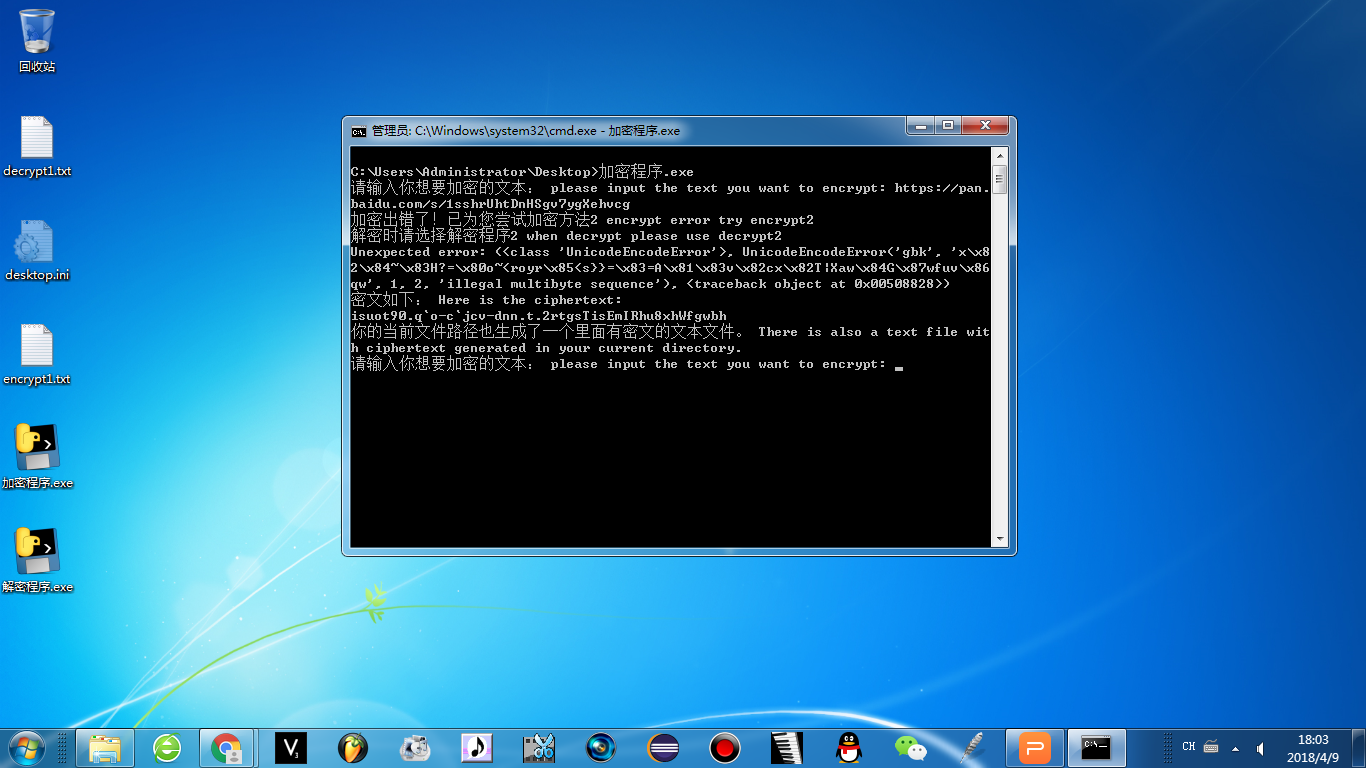Open the piano keyboard application

(787, 747)
